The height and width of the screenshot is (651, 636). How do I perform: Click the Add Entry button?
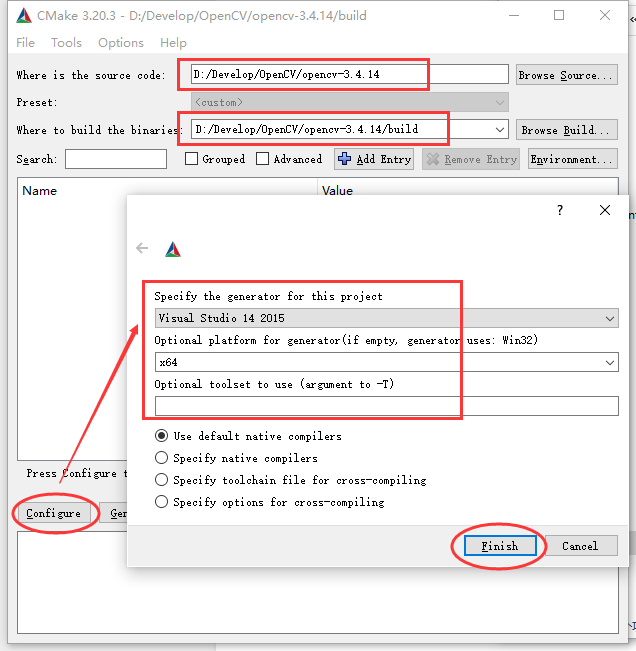tap(374, 159)
